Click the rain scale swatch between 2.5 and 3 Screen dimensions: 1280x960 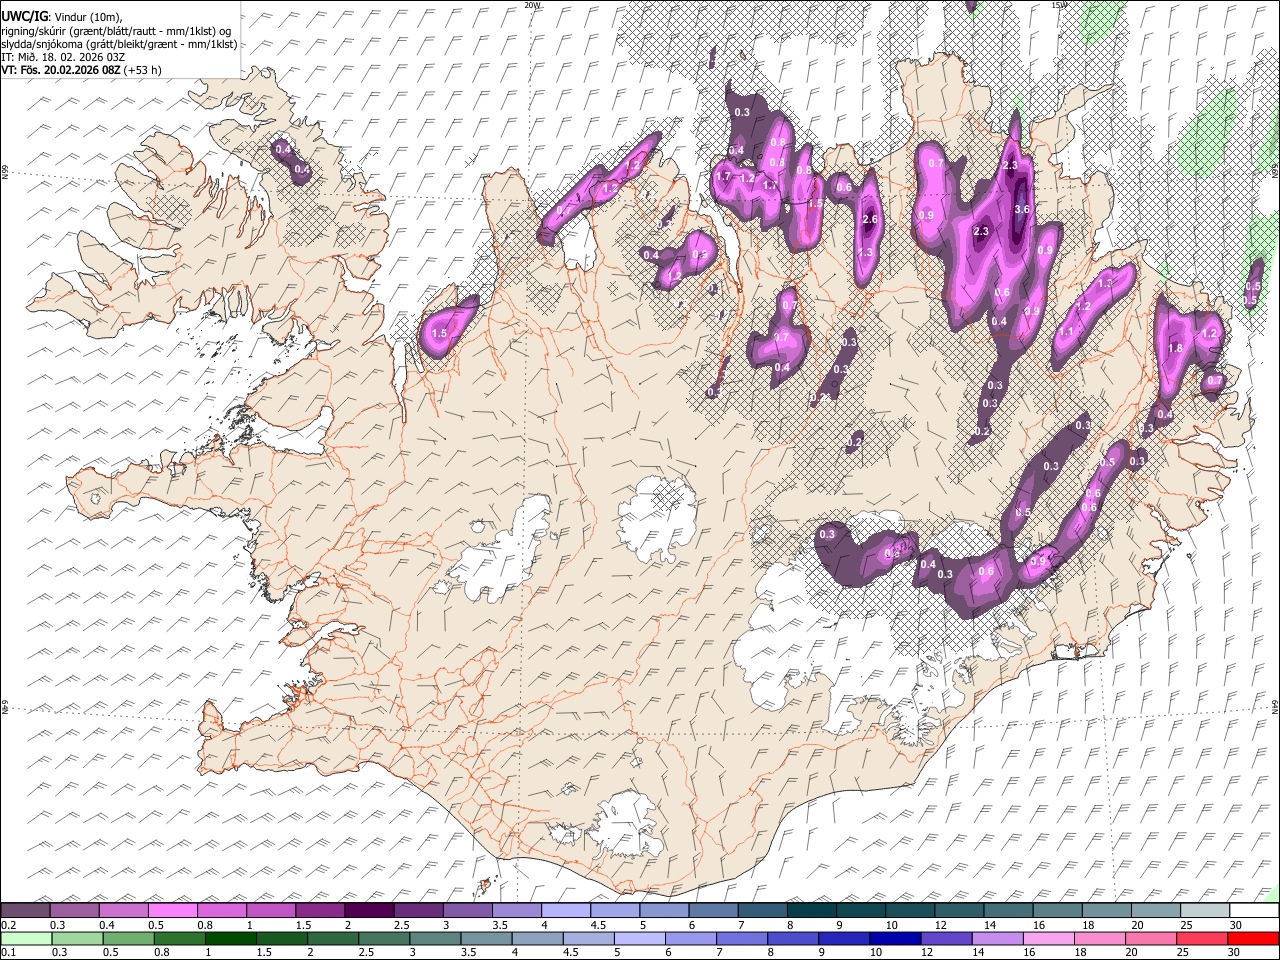384,938
